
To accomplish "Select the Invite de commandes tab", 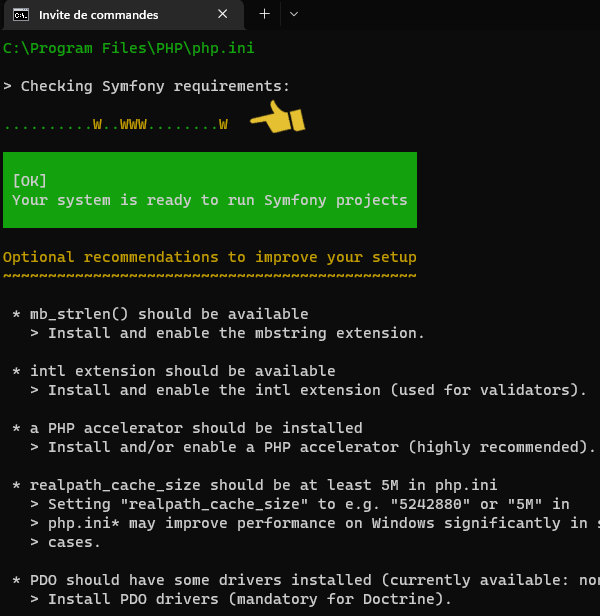I will pyautogui.click(x=124, y=15).
